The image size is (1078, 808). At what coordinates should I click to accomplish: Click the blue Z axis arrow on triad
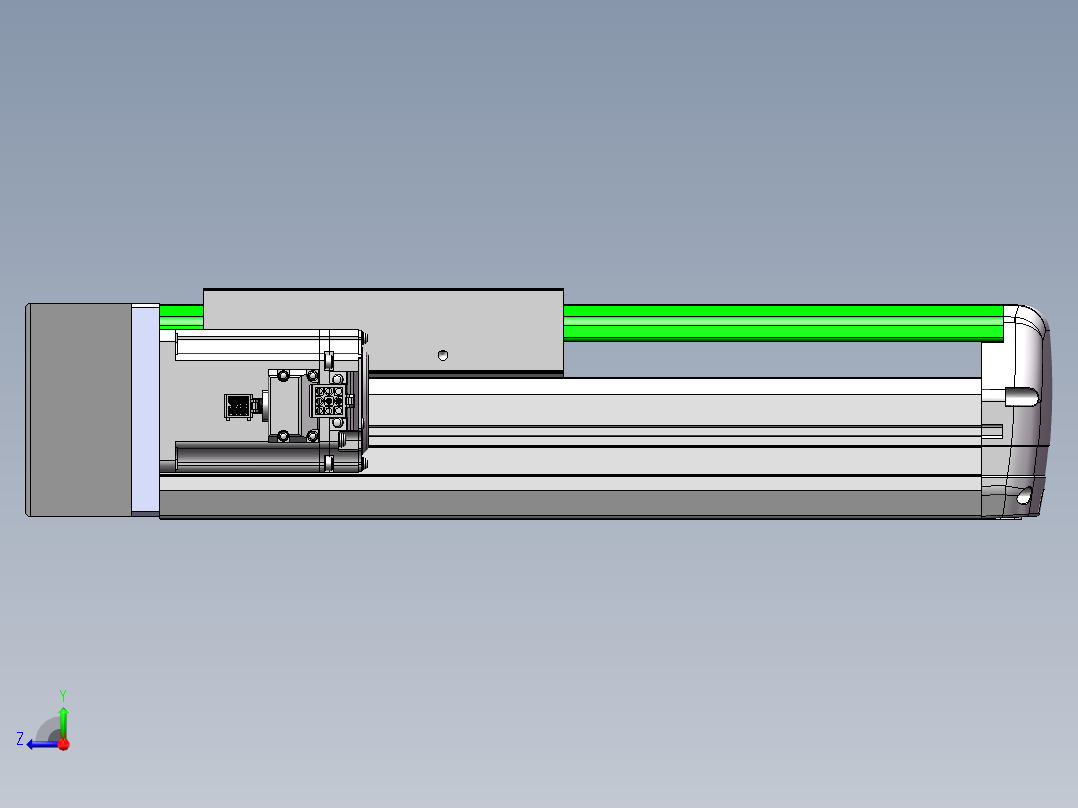41,744
